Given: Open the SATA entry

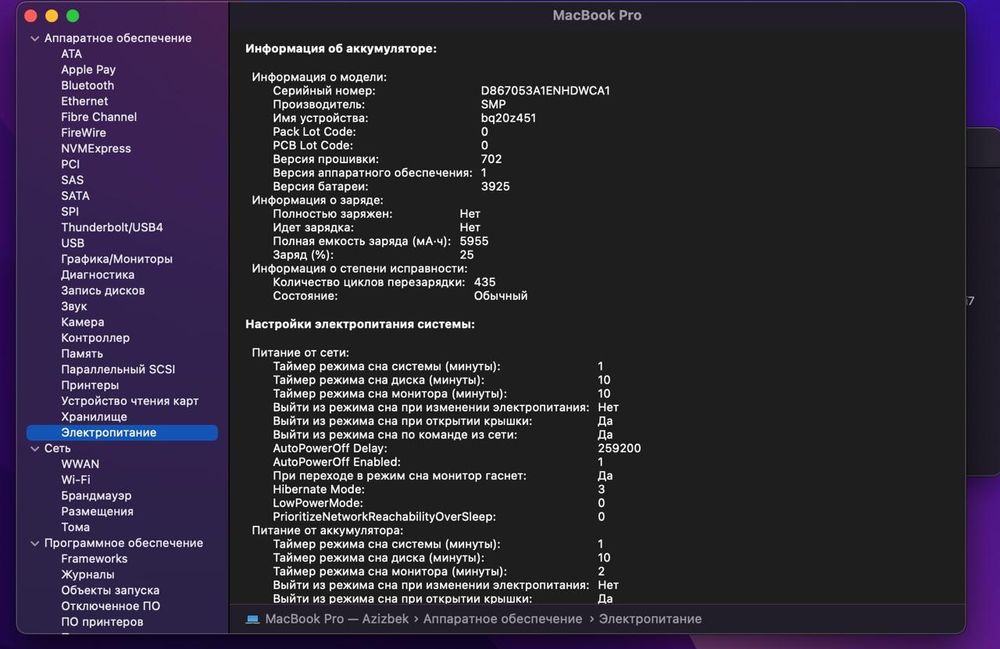Looking at the screenshot, I should (75, 196).
